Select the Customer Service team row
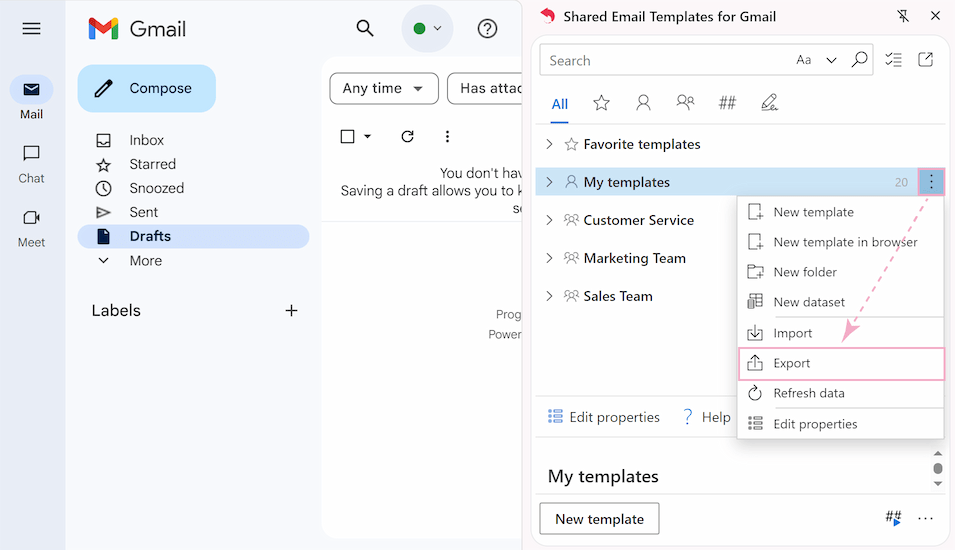Screen dimensions: 955x550 636,220
